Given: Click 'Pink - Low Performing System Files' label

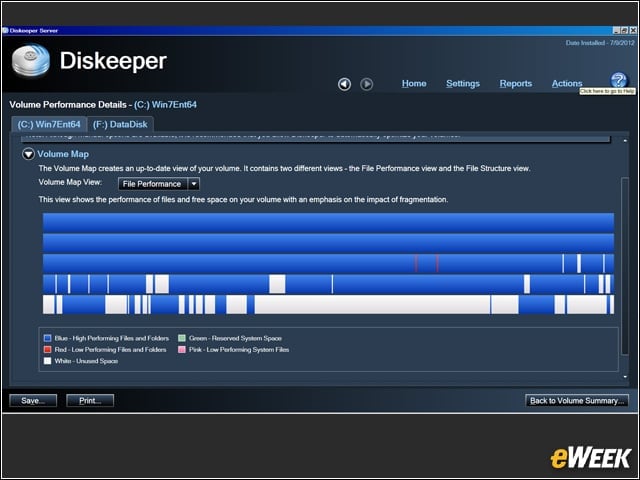Looking at the screenshot, I should click(239, 349).
